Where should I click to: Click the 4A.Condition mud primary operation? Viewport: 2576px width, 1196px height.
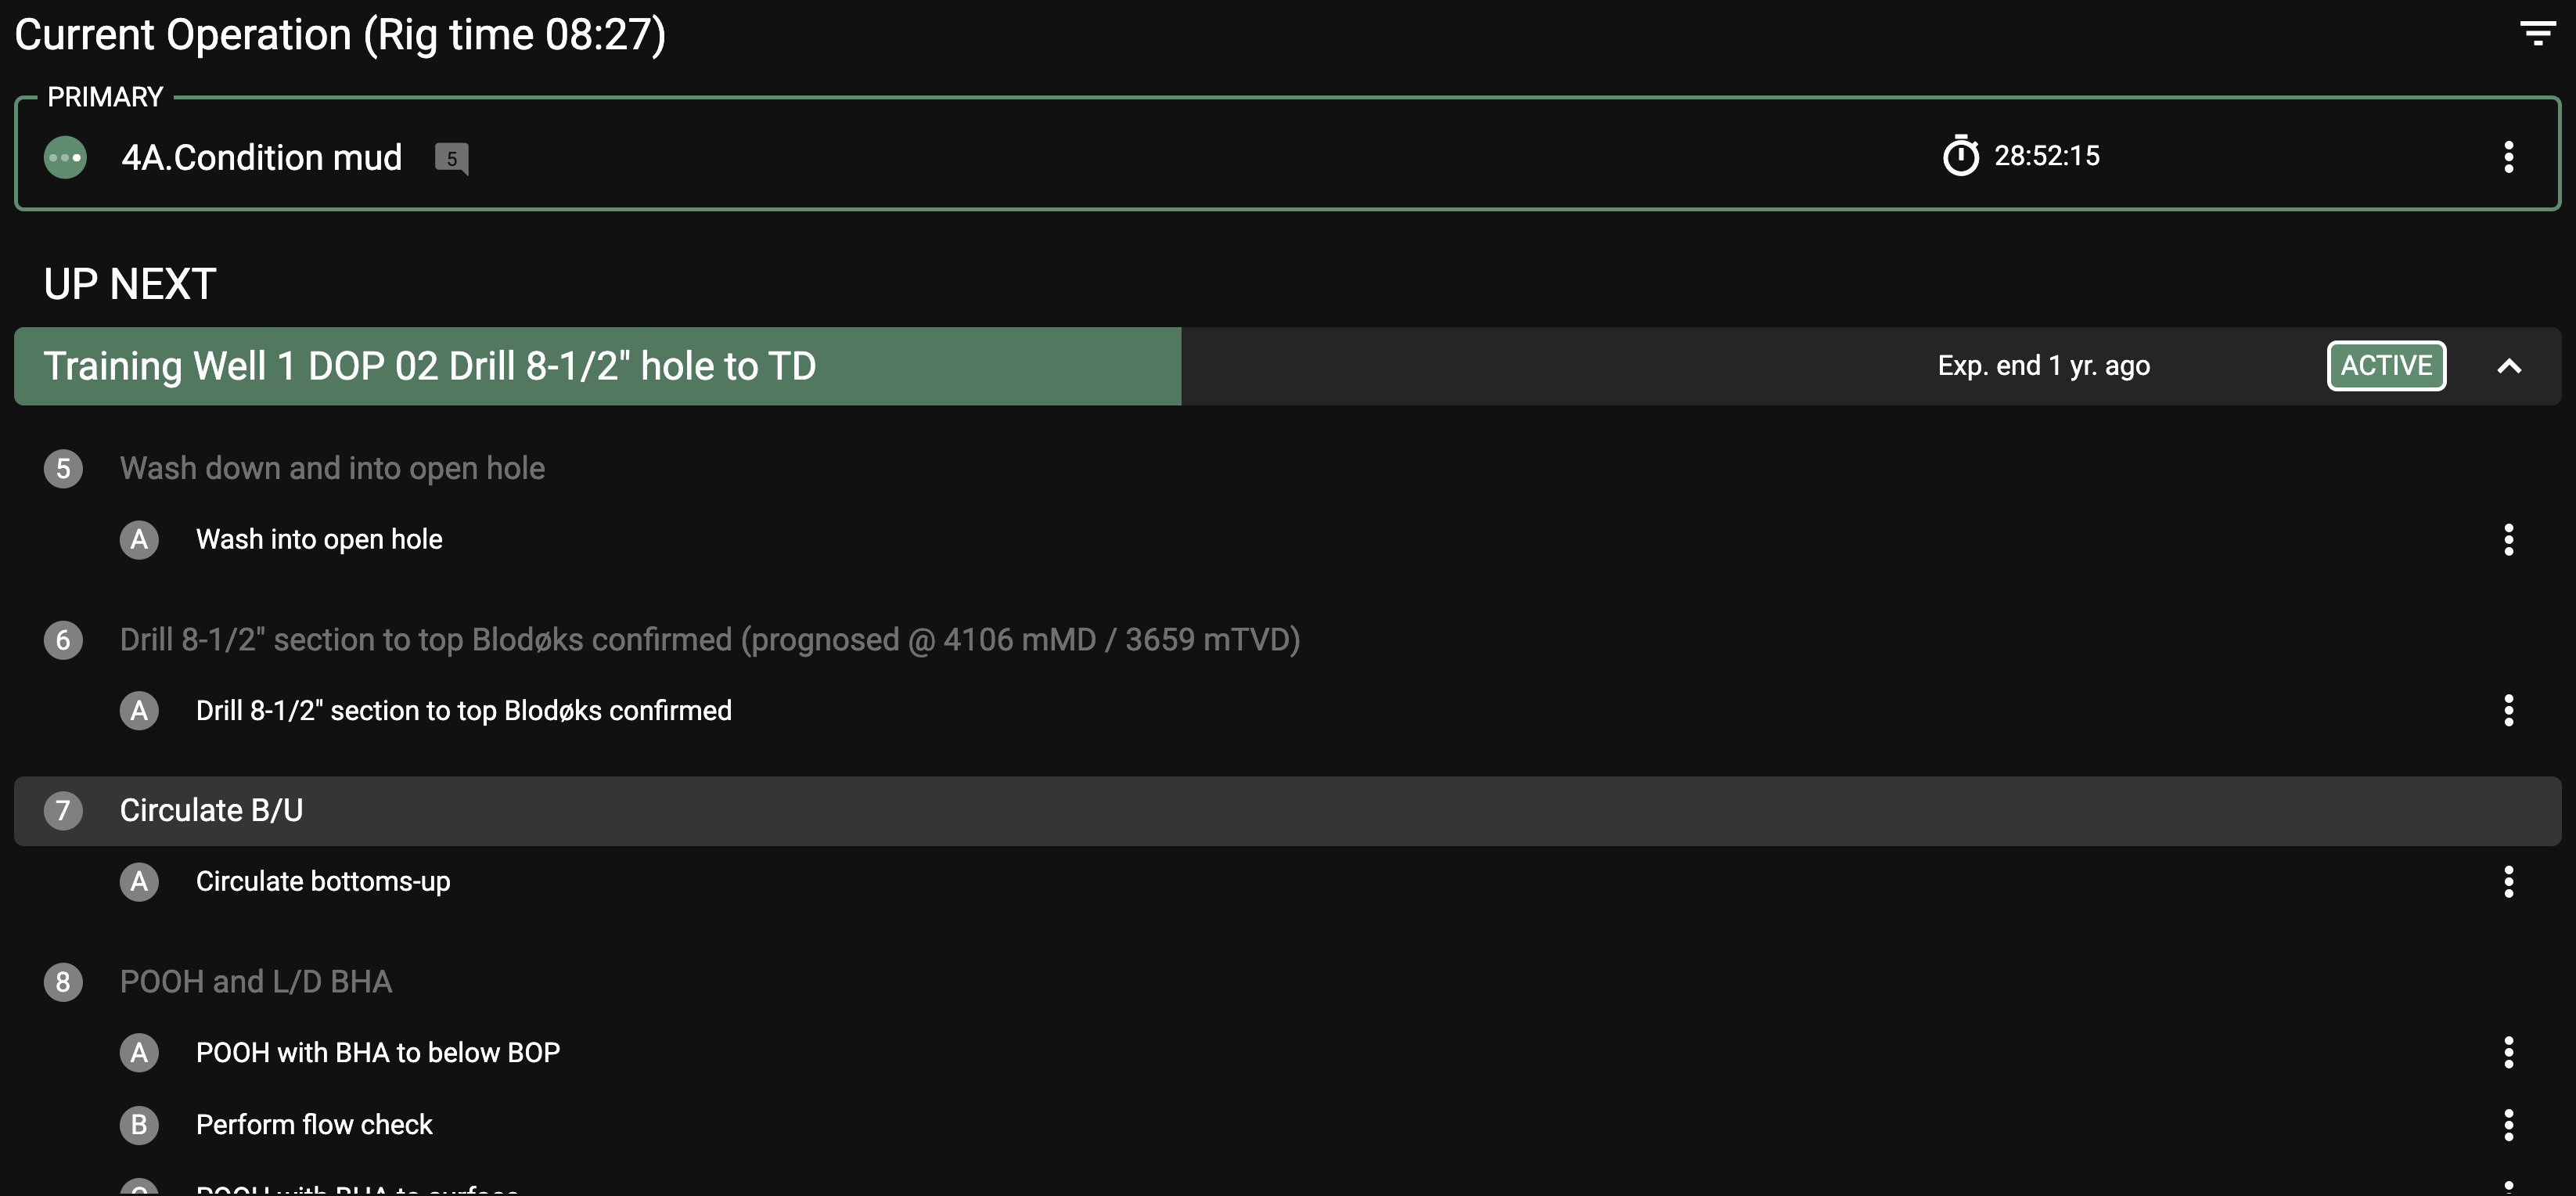[261, 157]
